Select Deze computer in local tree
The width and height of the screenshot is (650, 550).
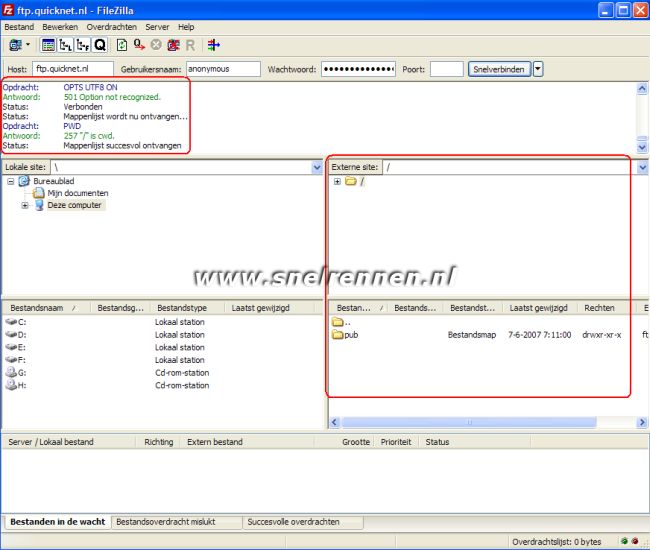(75, 205)
